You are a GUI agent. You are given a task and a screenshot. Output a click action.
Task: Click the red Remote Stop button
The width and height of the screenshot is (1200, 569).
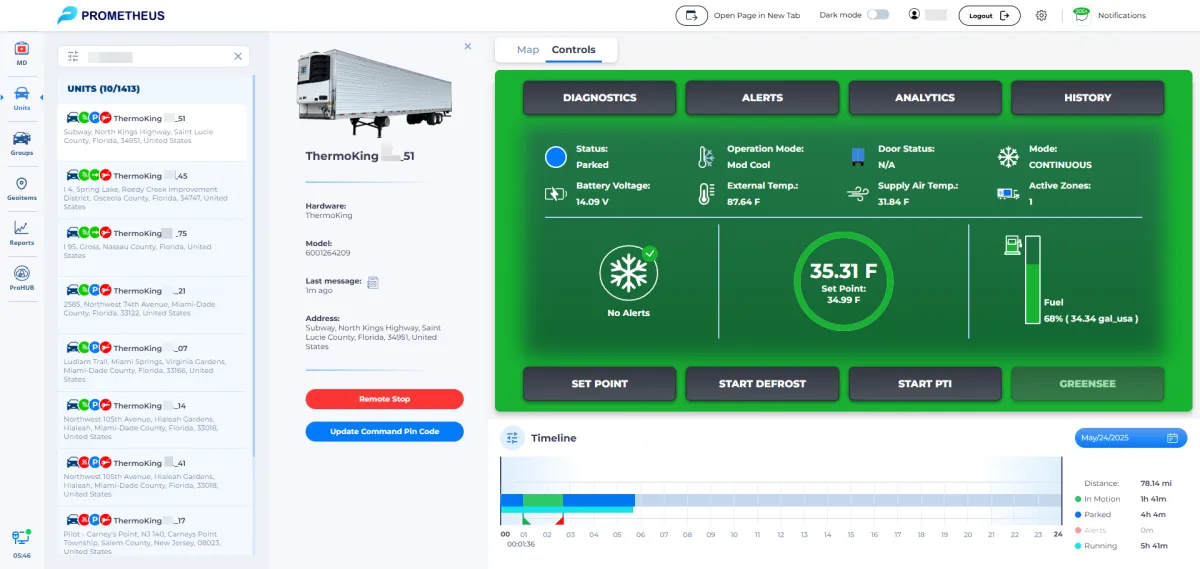[x=385, y=399]
